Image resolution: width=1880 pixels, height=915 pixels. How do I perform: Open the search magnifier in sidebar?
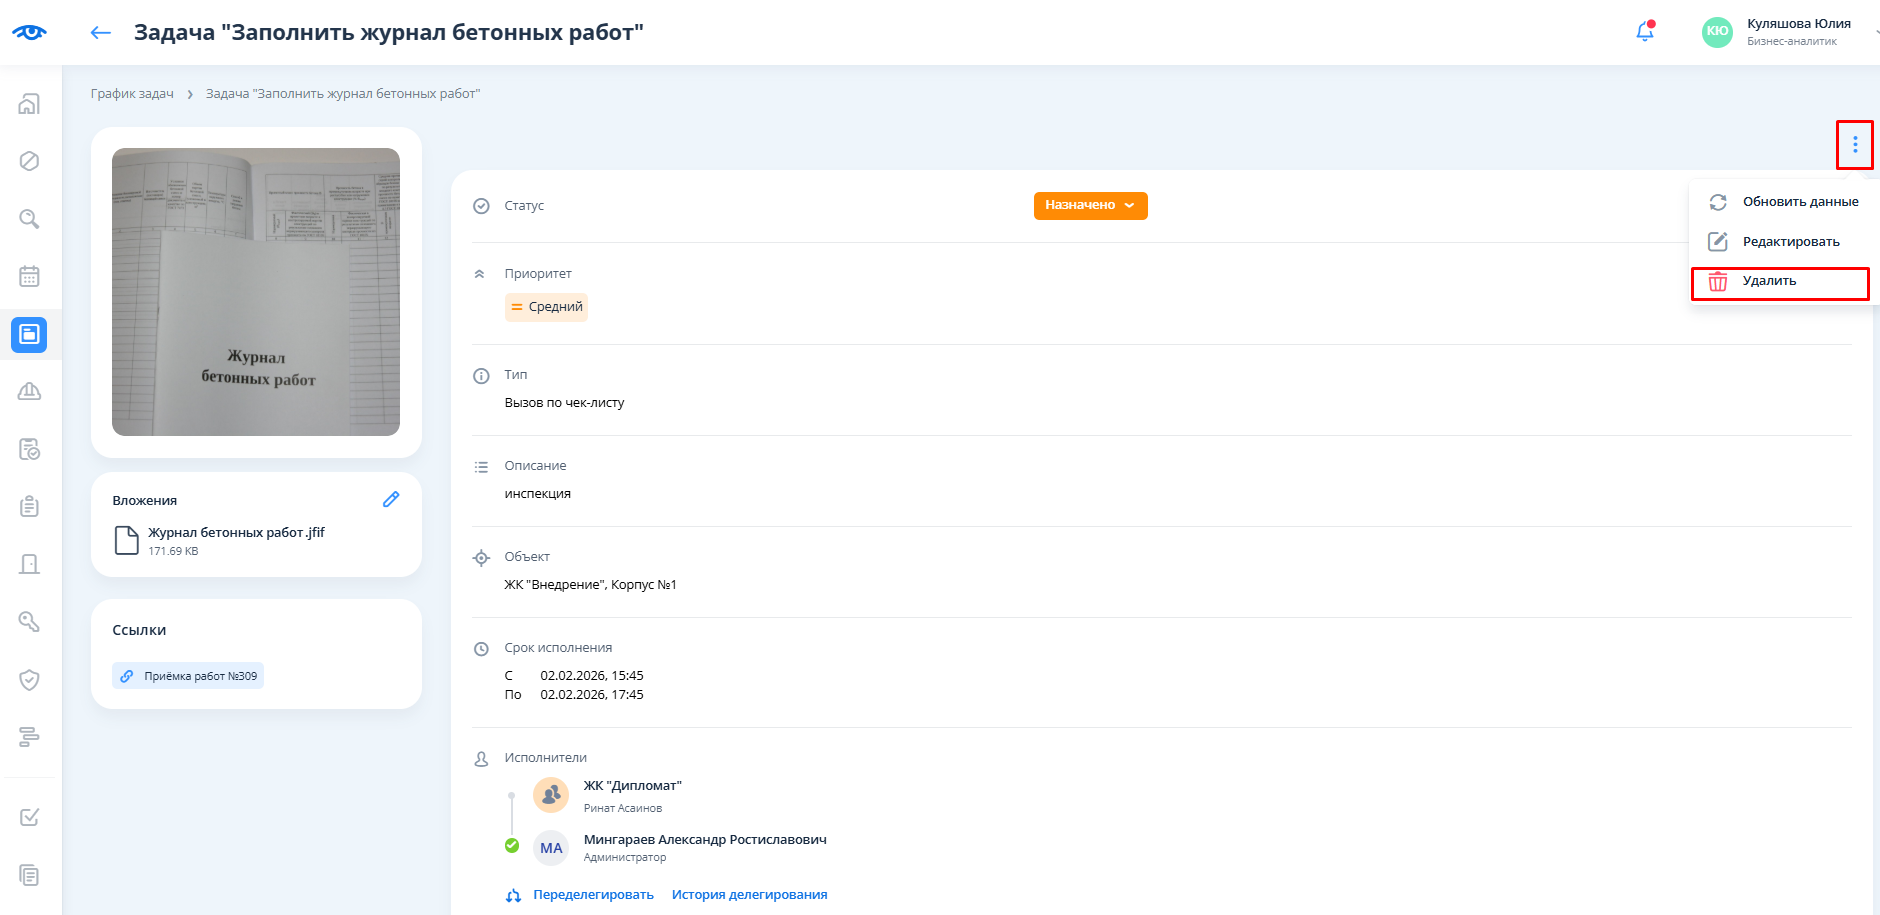pyautogui.click(x=29, y=219)
